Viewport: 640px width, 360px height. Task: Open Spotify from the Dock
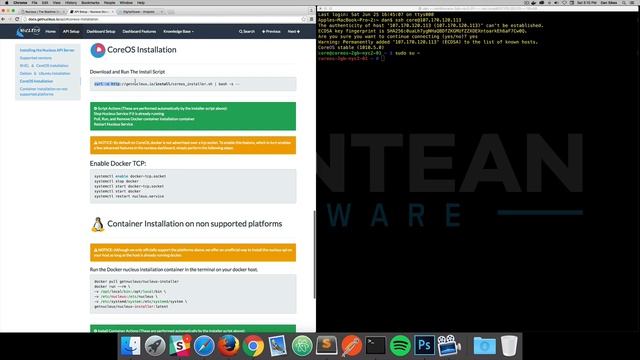tap(400, 346)
